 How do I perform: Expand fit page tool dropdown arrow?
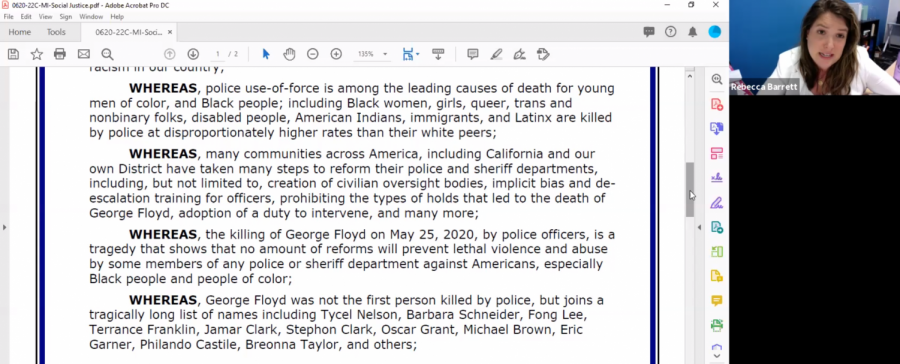click(417, 55)
